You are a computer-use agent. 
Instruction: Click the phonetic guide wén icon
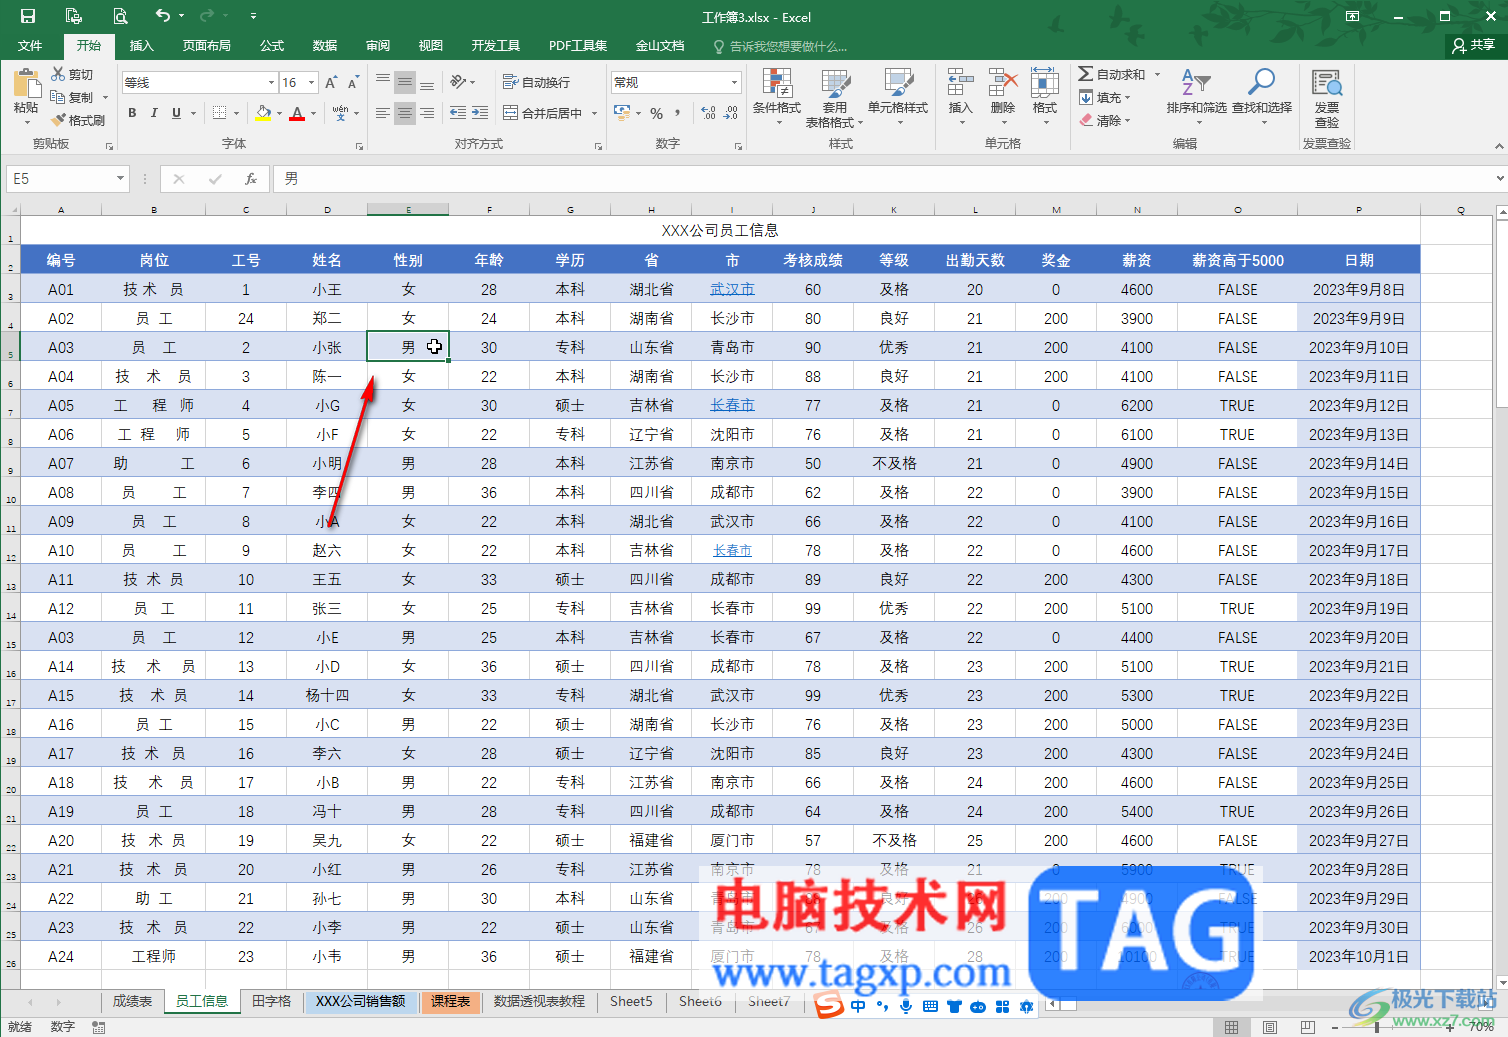[x=341, y=113]
